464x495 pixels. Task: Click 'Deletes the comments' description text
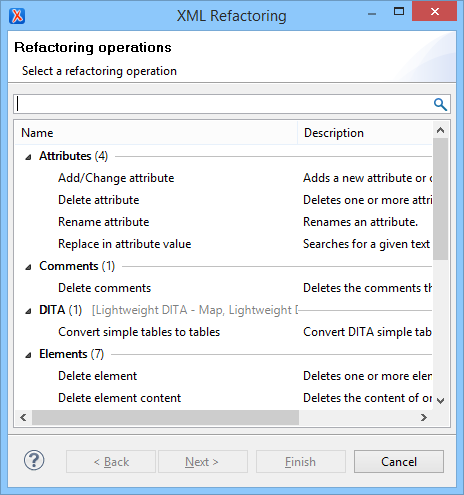tap(367, 288)
